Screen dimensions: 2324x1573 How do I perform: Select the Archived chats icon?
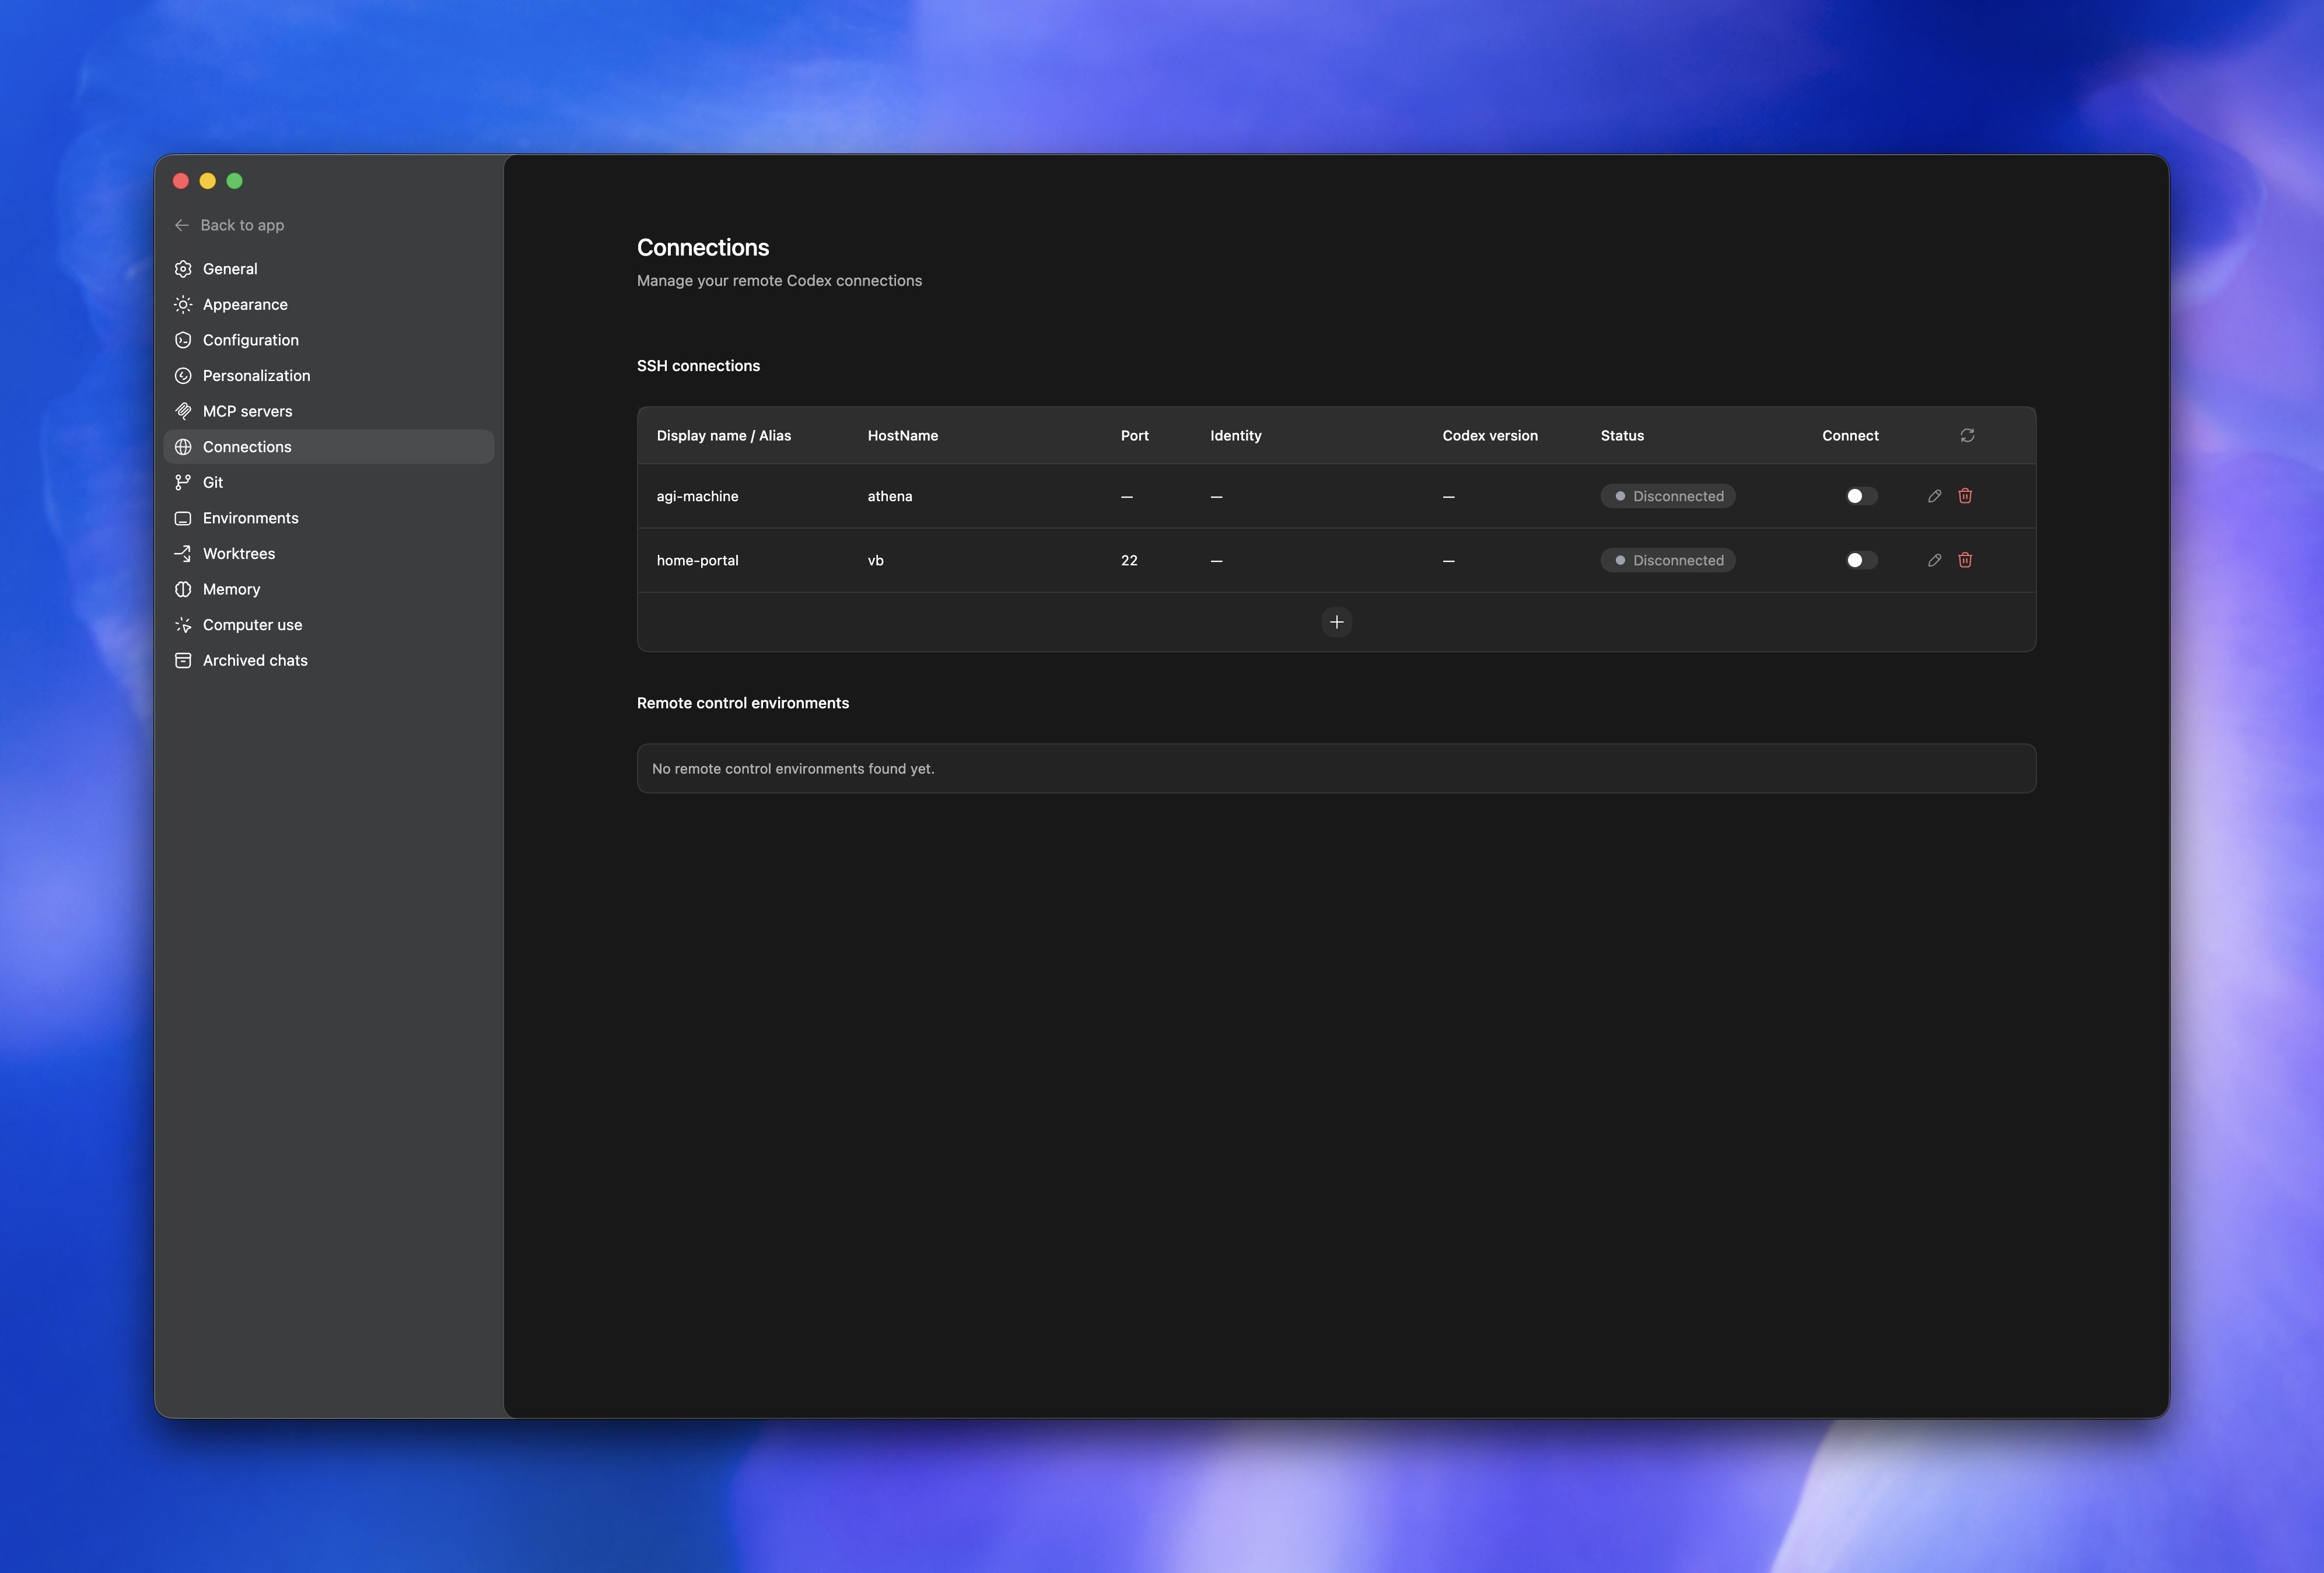(183, 660)
